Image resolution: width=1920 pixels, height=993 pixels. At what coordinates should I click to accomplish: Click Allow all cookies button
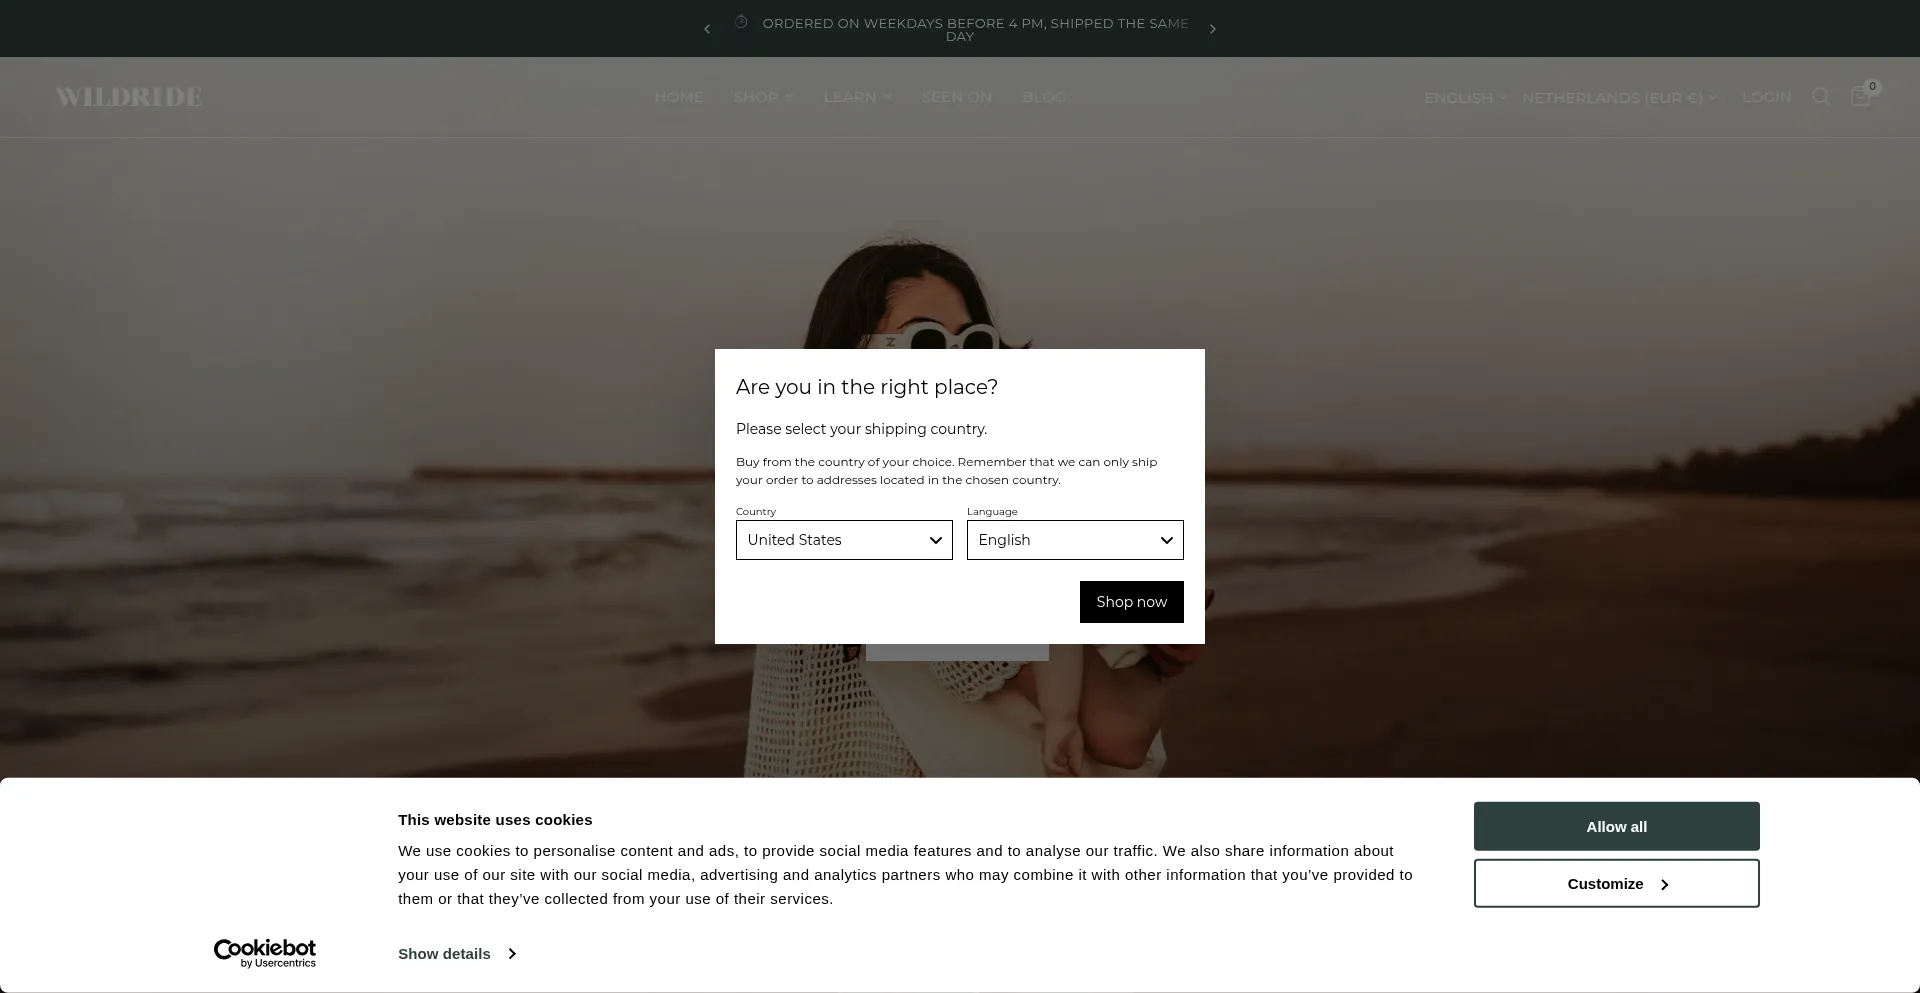(x=1616, y=827)
